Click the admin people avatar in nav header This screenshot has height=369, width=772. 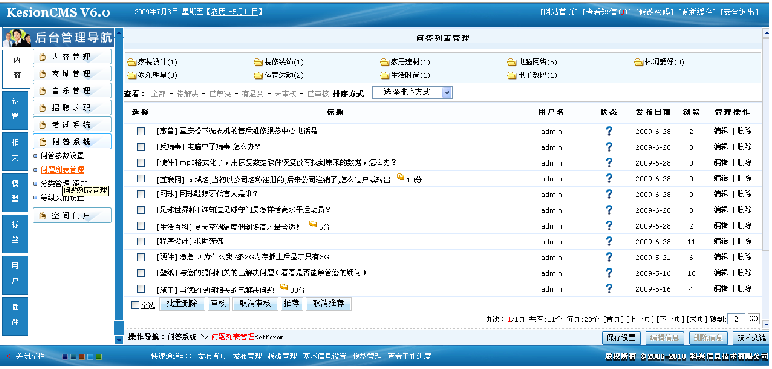point(17,37)
